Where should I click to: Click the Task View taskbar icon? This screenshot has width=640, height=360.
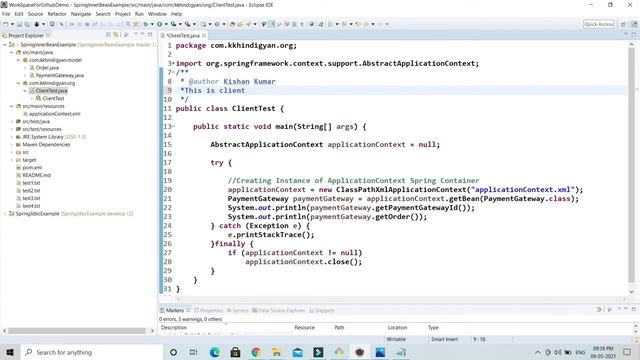(193, 352)
